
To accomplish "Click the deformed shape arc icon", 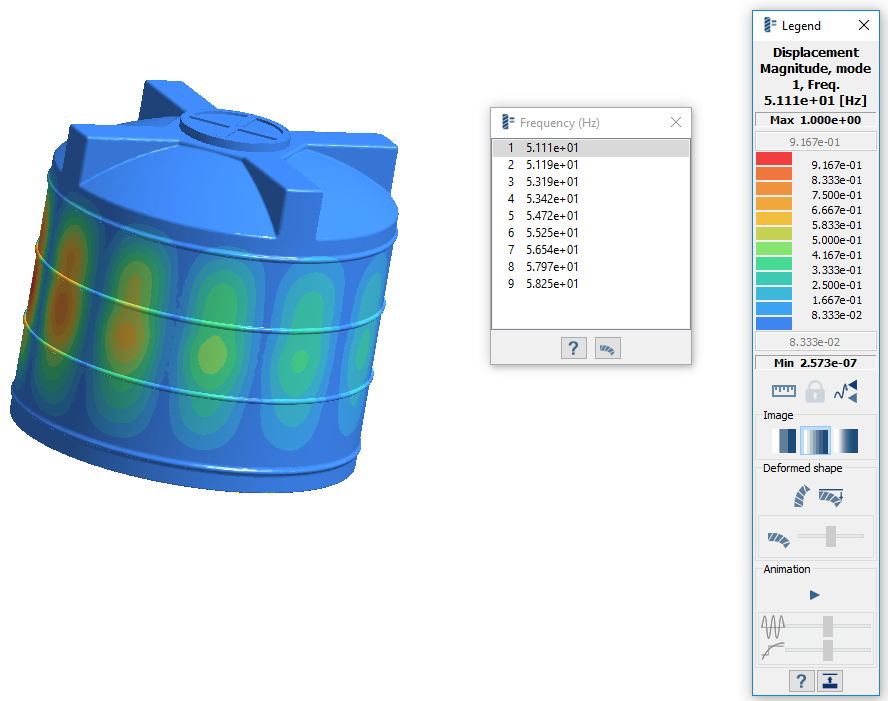I will (x=800, y=495).
